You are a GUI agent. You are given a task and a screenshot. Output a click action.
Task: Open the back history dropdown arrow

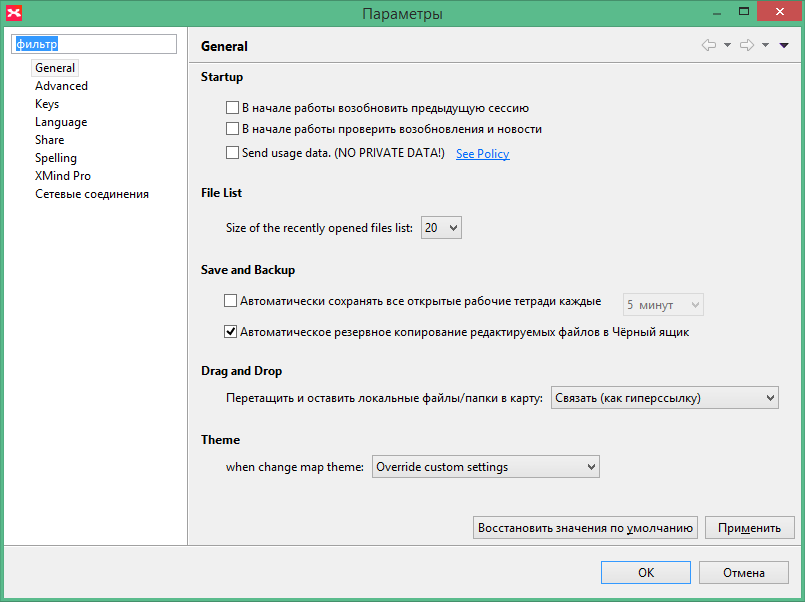click(727, 45)
